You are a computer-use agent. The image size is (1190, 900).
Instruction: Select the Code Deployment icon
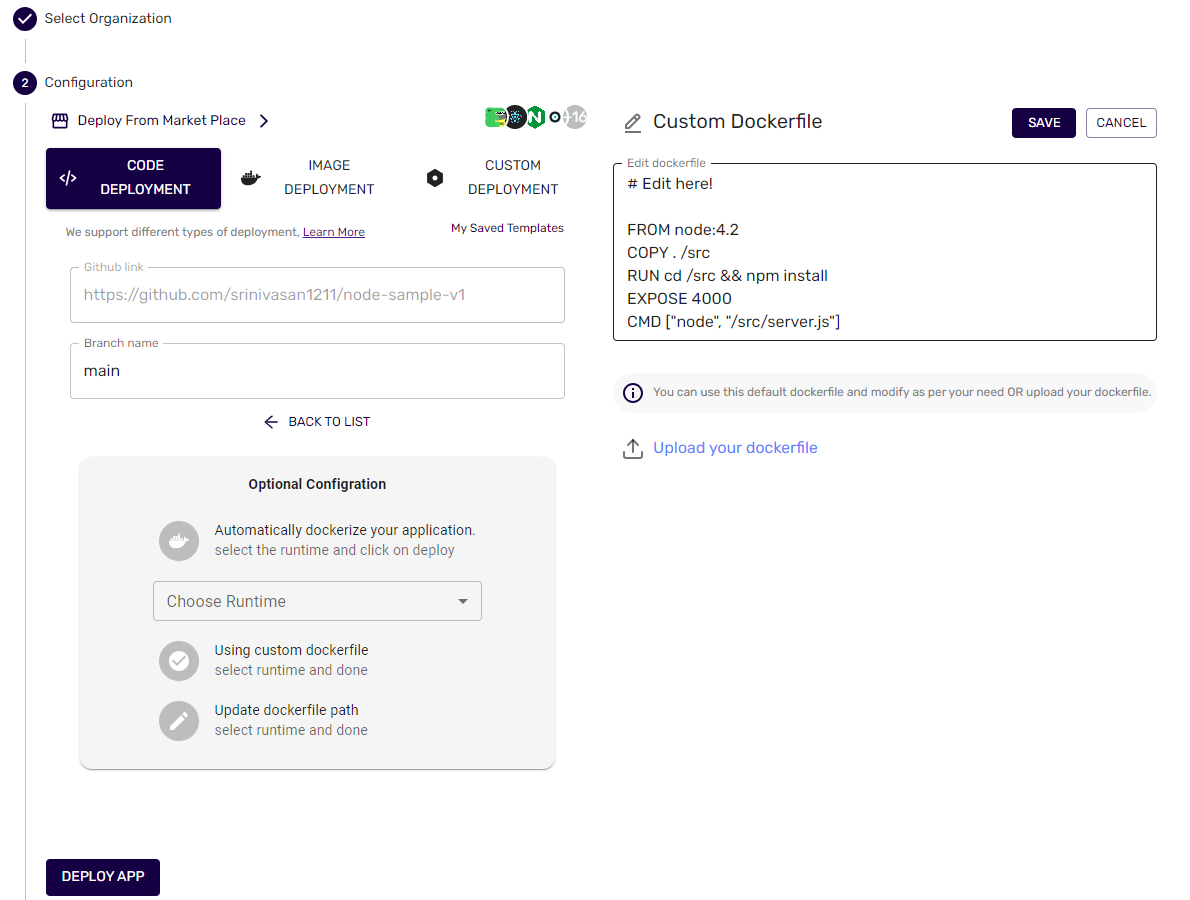(x=68, y=178)
